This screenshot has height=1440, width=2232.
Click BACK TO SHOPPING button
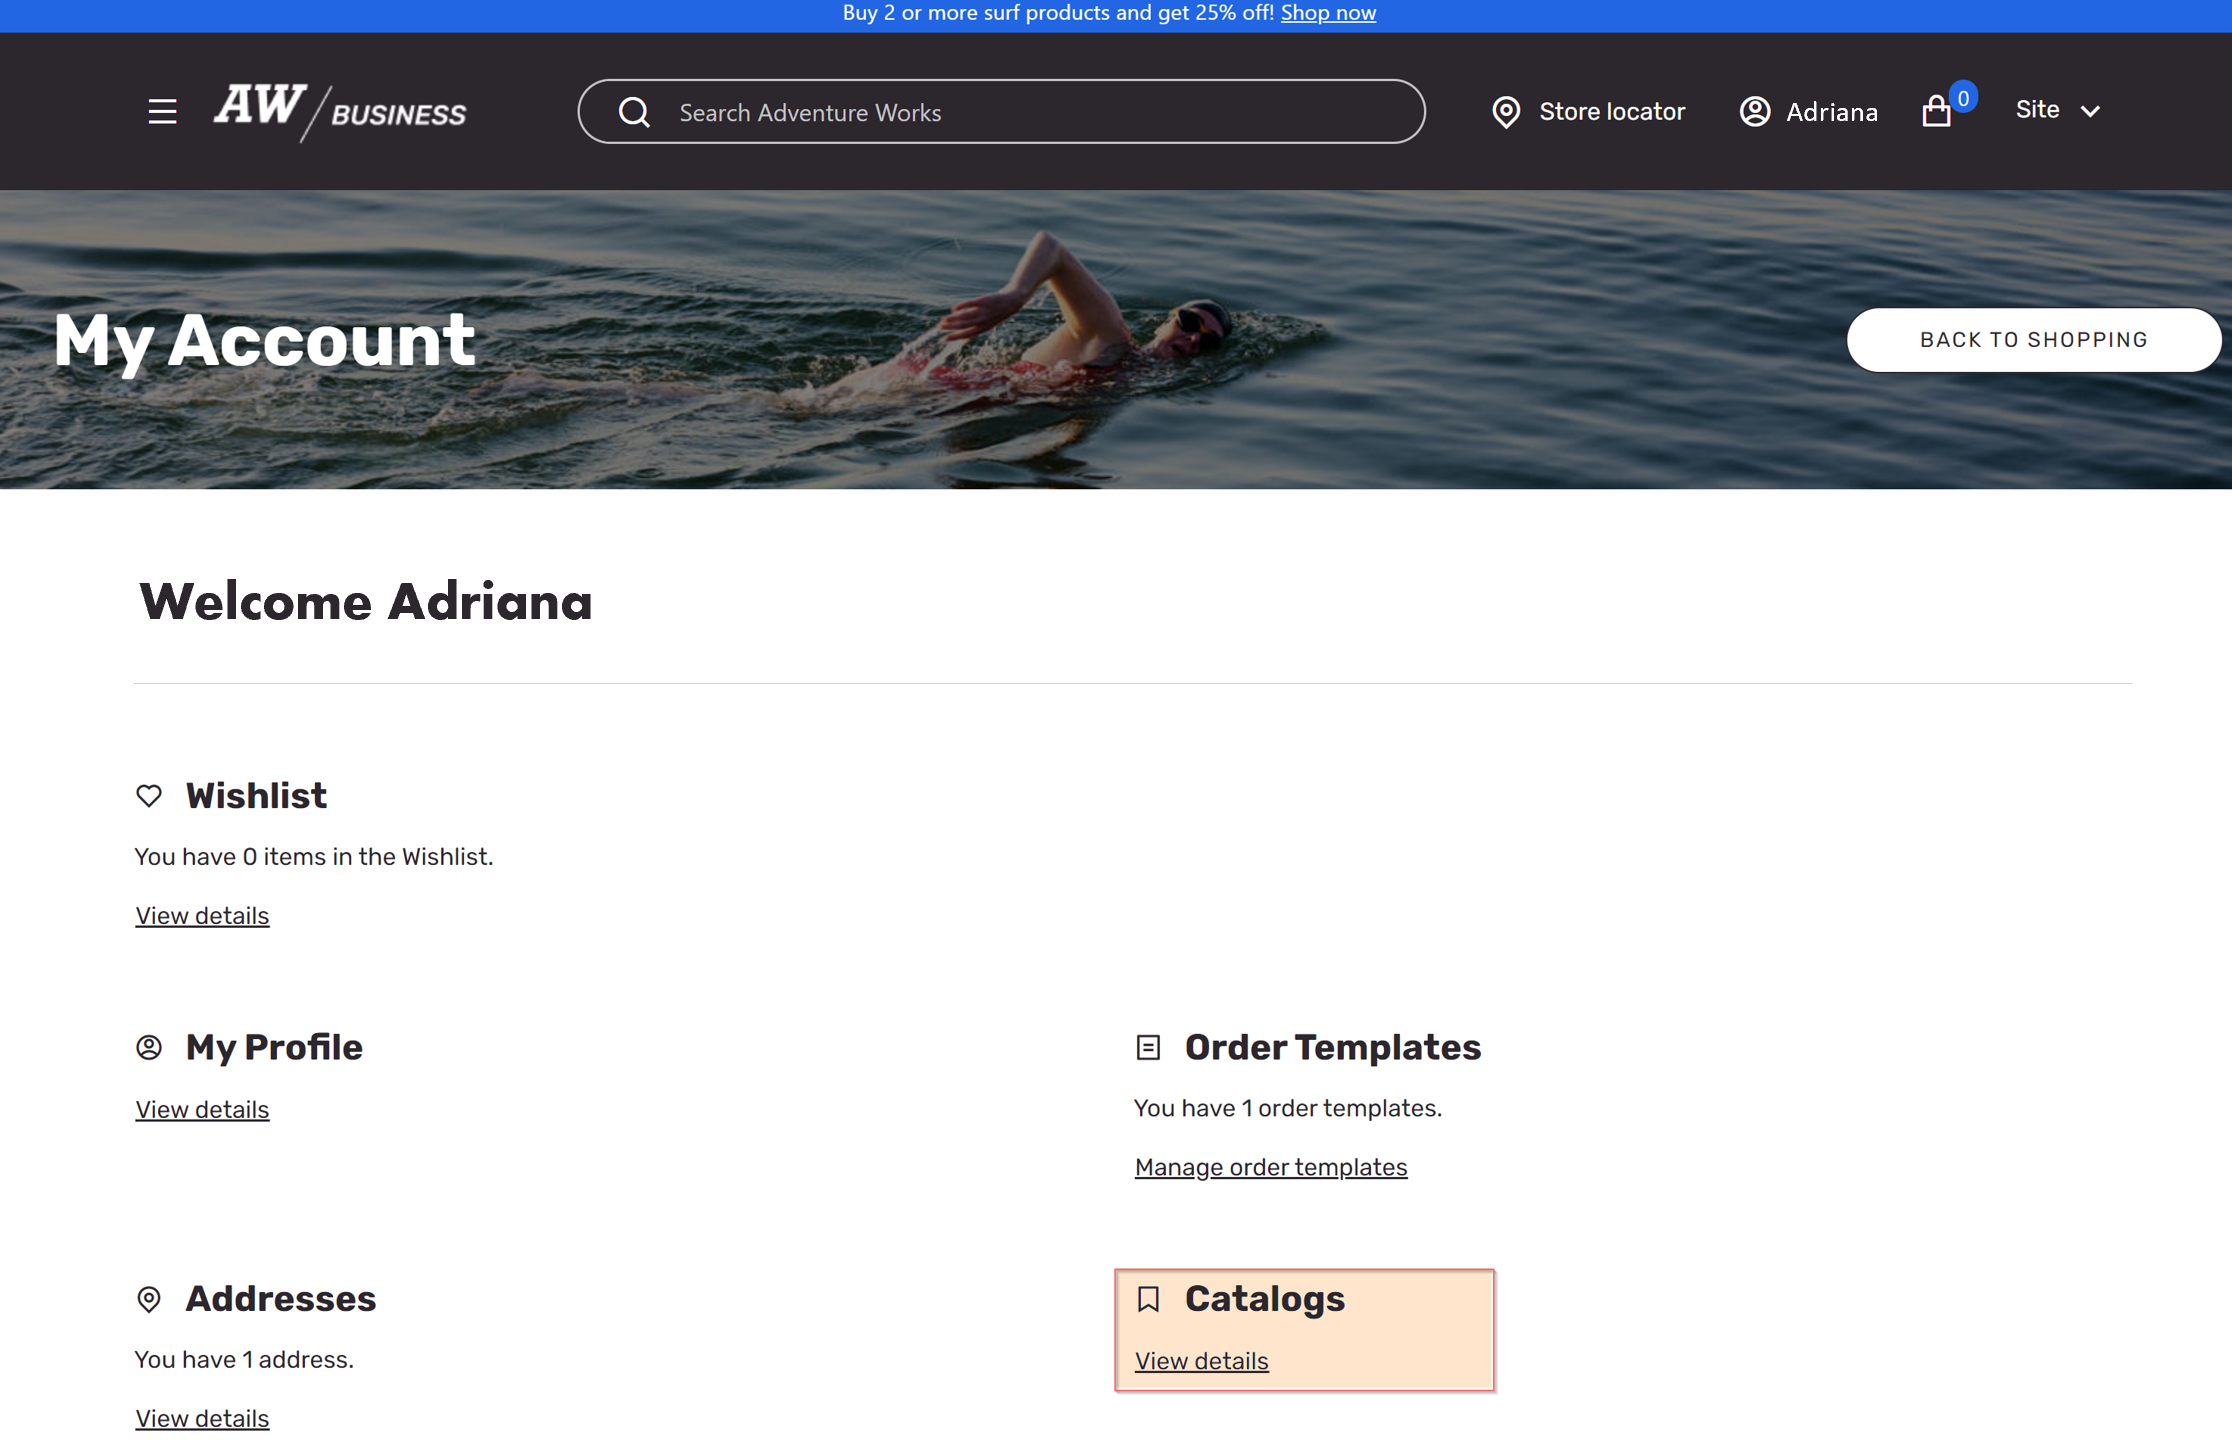[x=2034, y=340]
